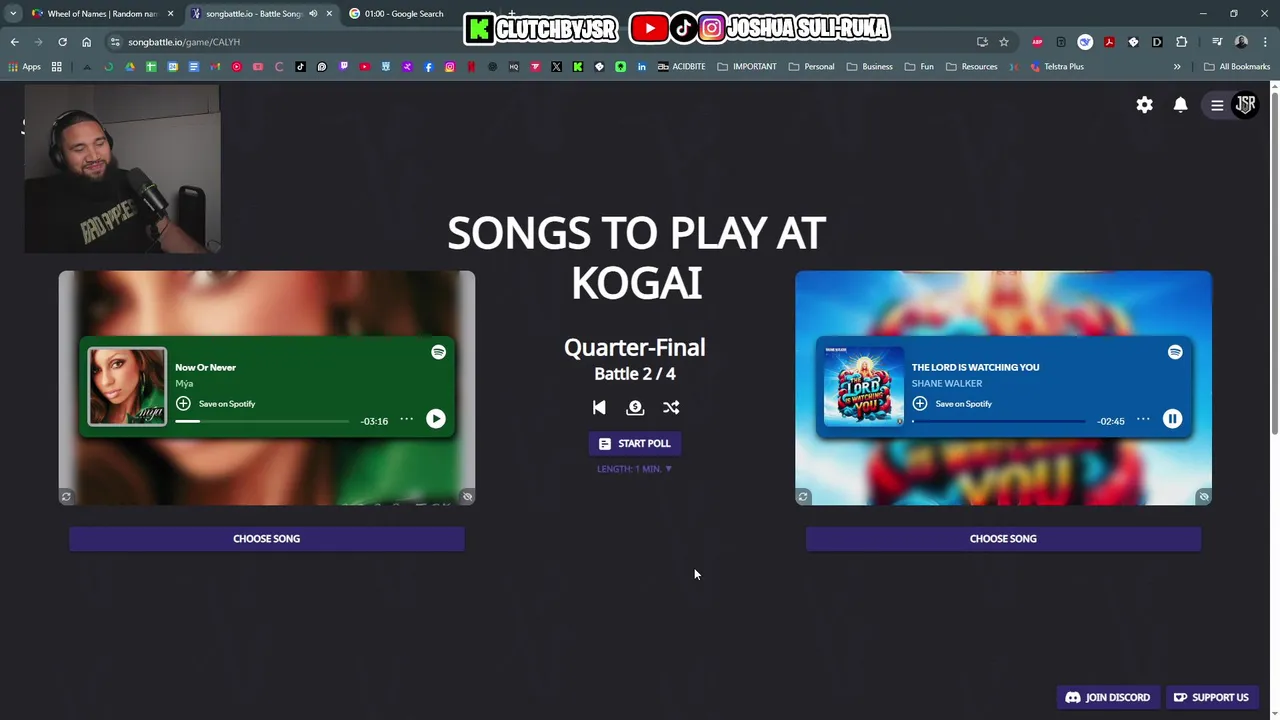Choose the song THE LORD IS WATCHING YOU
Screen dimensions: 1280x720
pos(1003,539)
